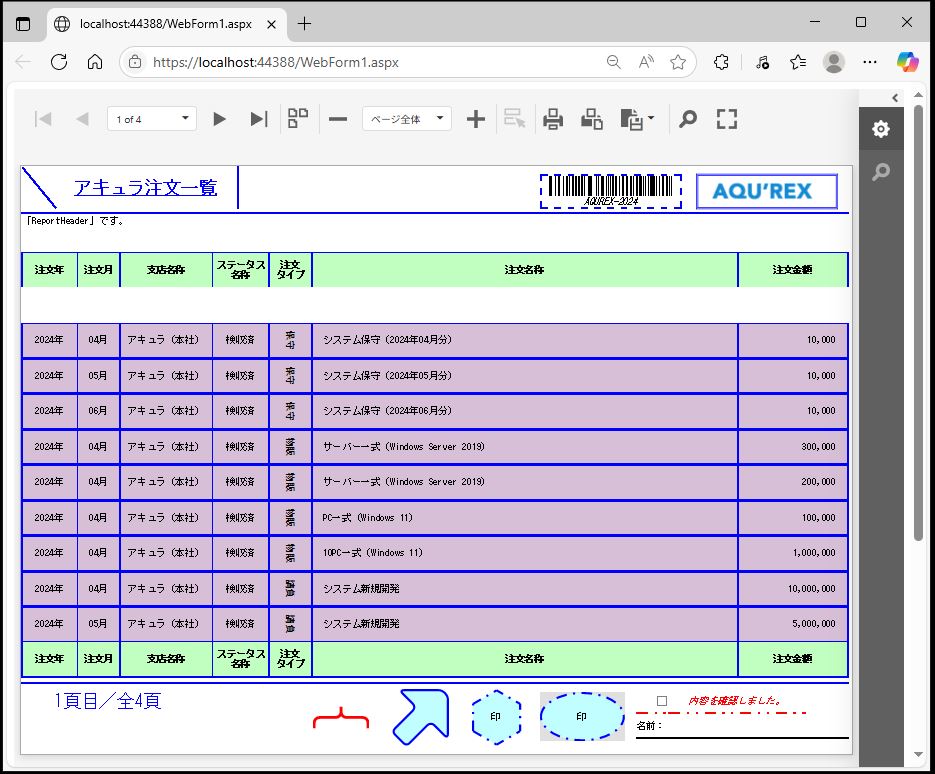Zoom in with the plus button
The width and height of the screenshot is (935, 774).
click(x=476, y=119)
